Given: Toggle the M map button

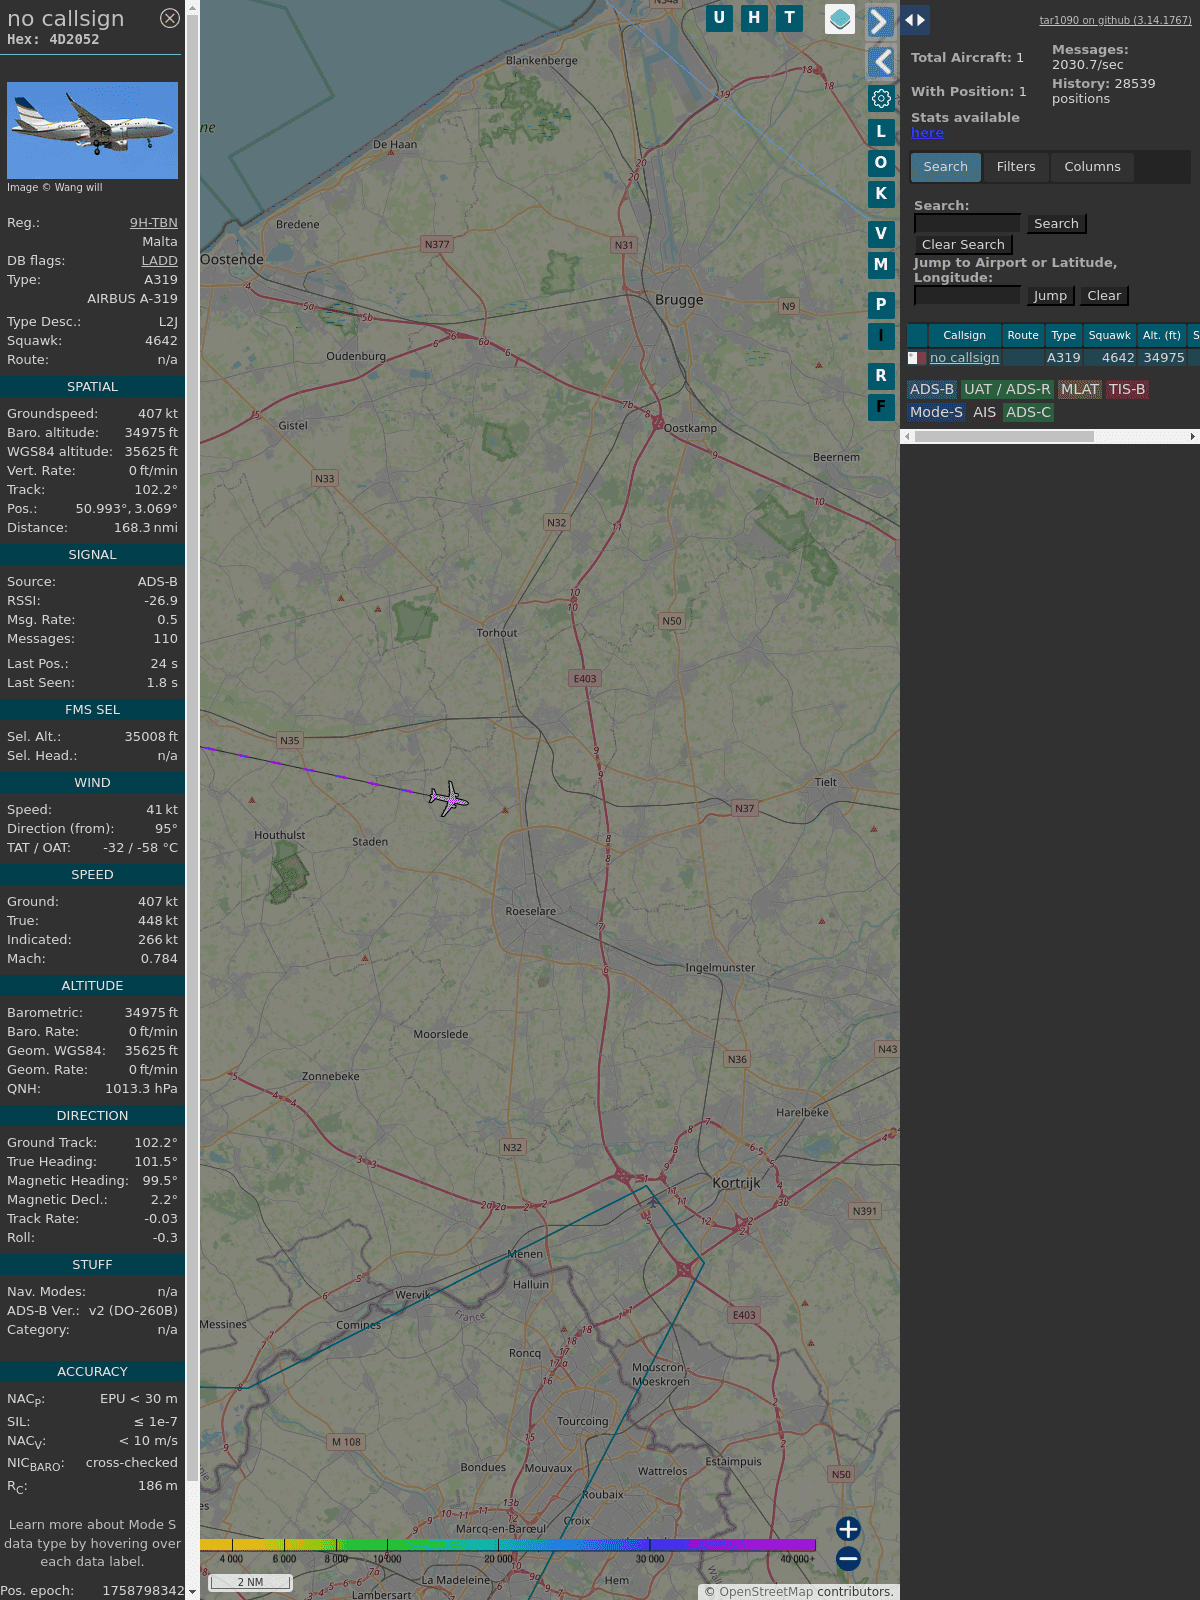Looking at the screenshot, I should point(881,265).
